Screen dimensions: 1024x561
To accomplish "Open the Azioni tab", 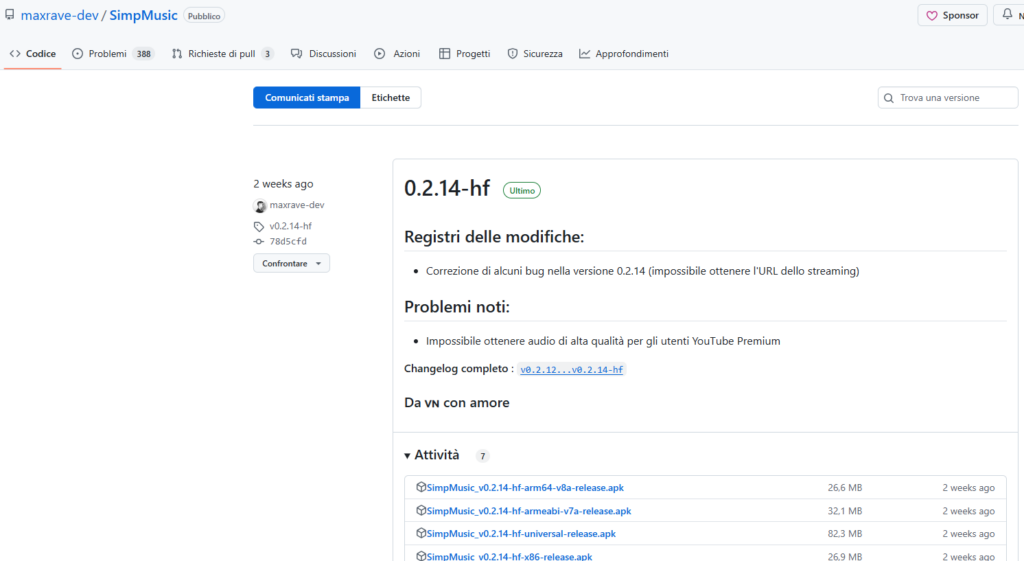I will 397,54.
